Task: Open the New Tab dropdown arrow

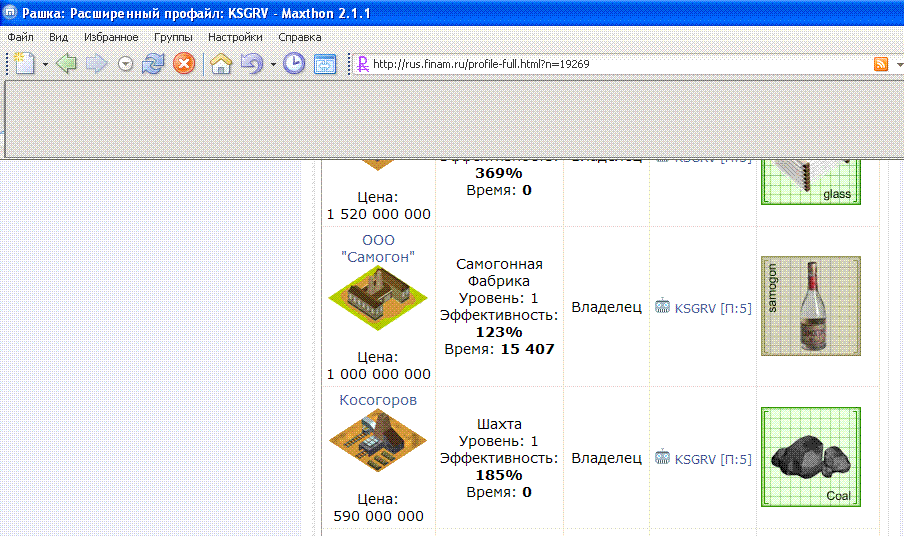Action: coord(45,64)
